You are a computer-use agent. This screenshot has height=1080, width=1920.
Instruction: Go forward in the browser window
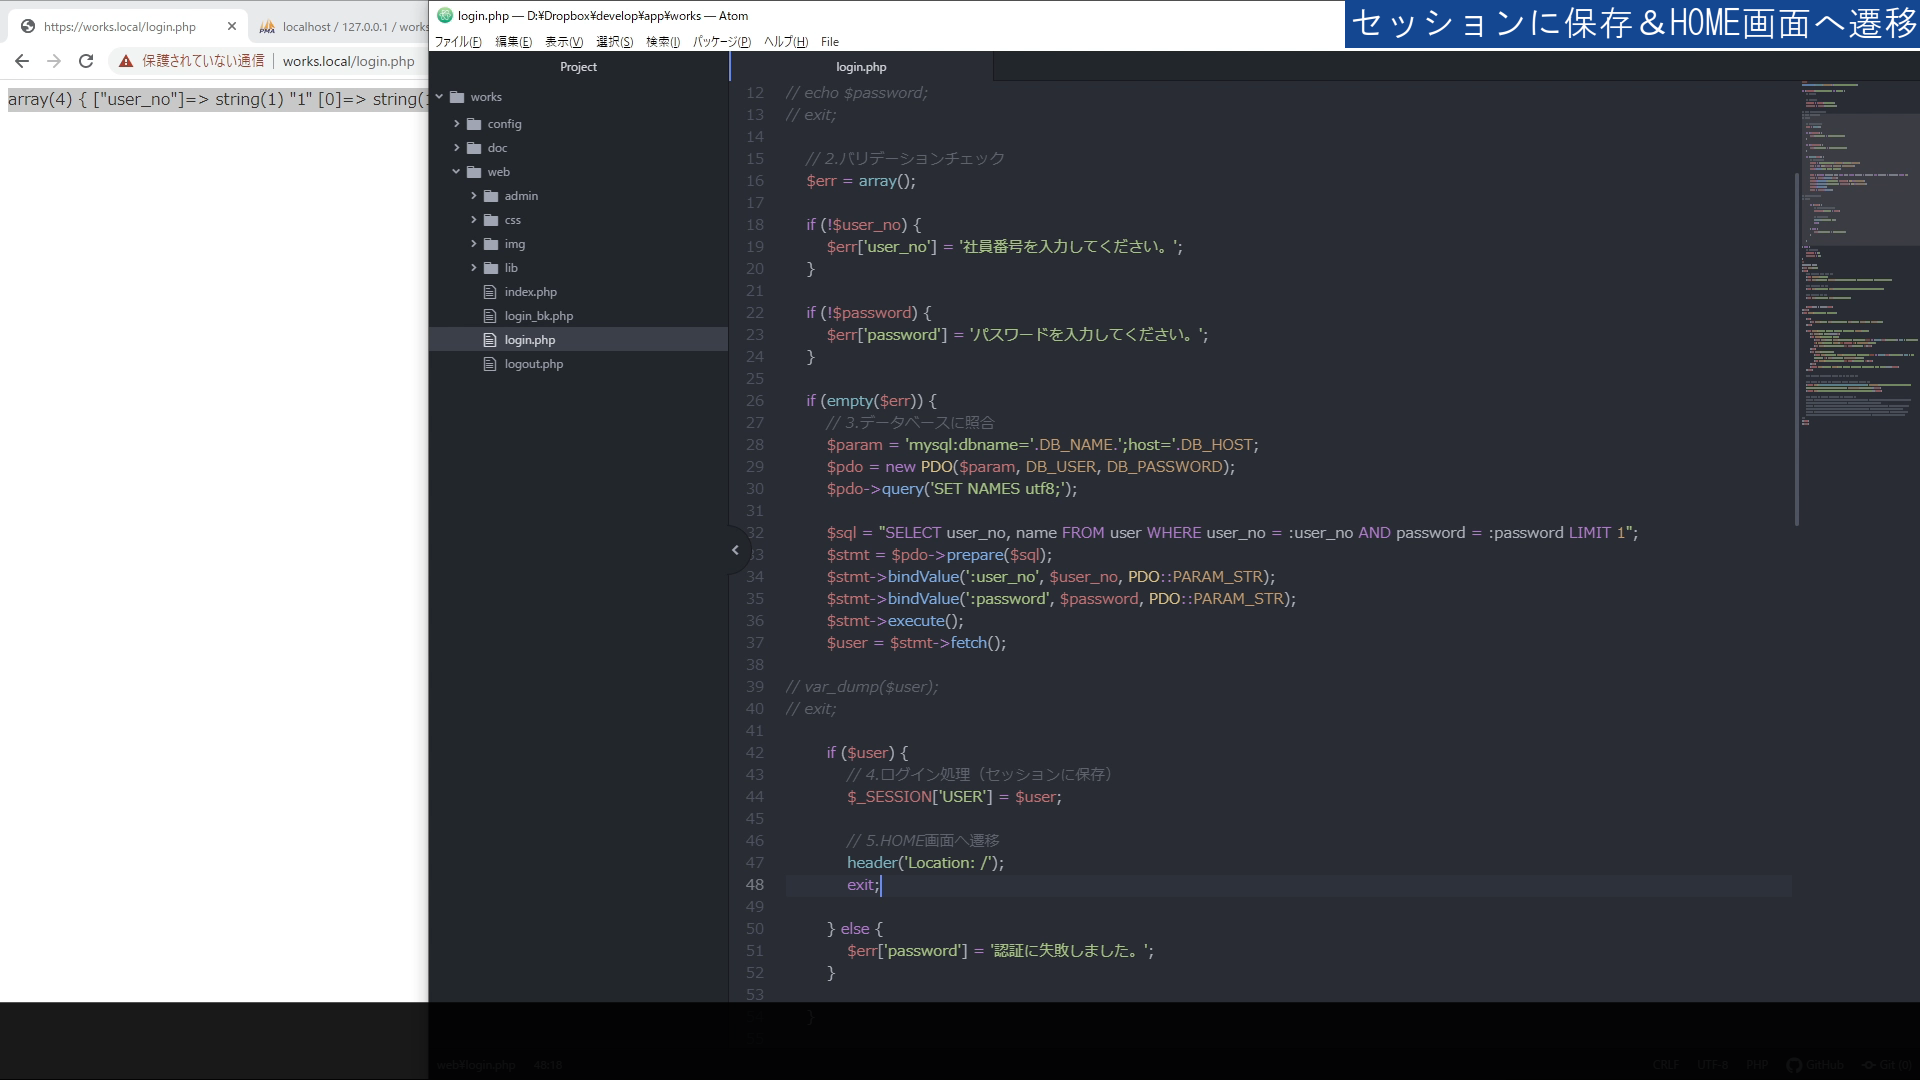coord(54,61)
